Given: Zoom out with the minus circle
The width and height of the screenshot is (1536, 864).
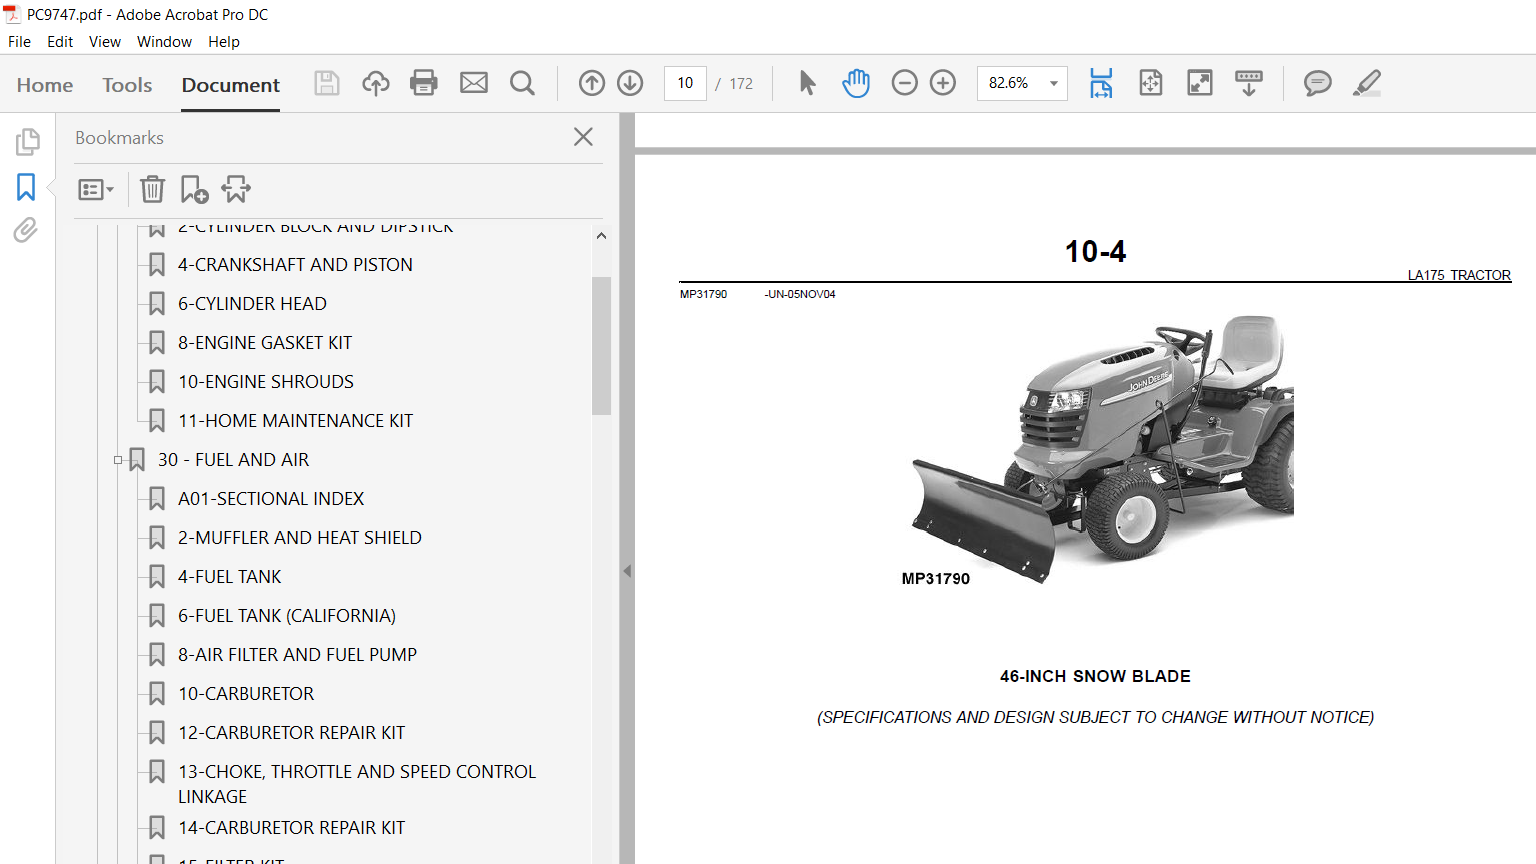Looking at the screenshot, I should tap(904, 83).
